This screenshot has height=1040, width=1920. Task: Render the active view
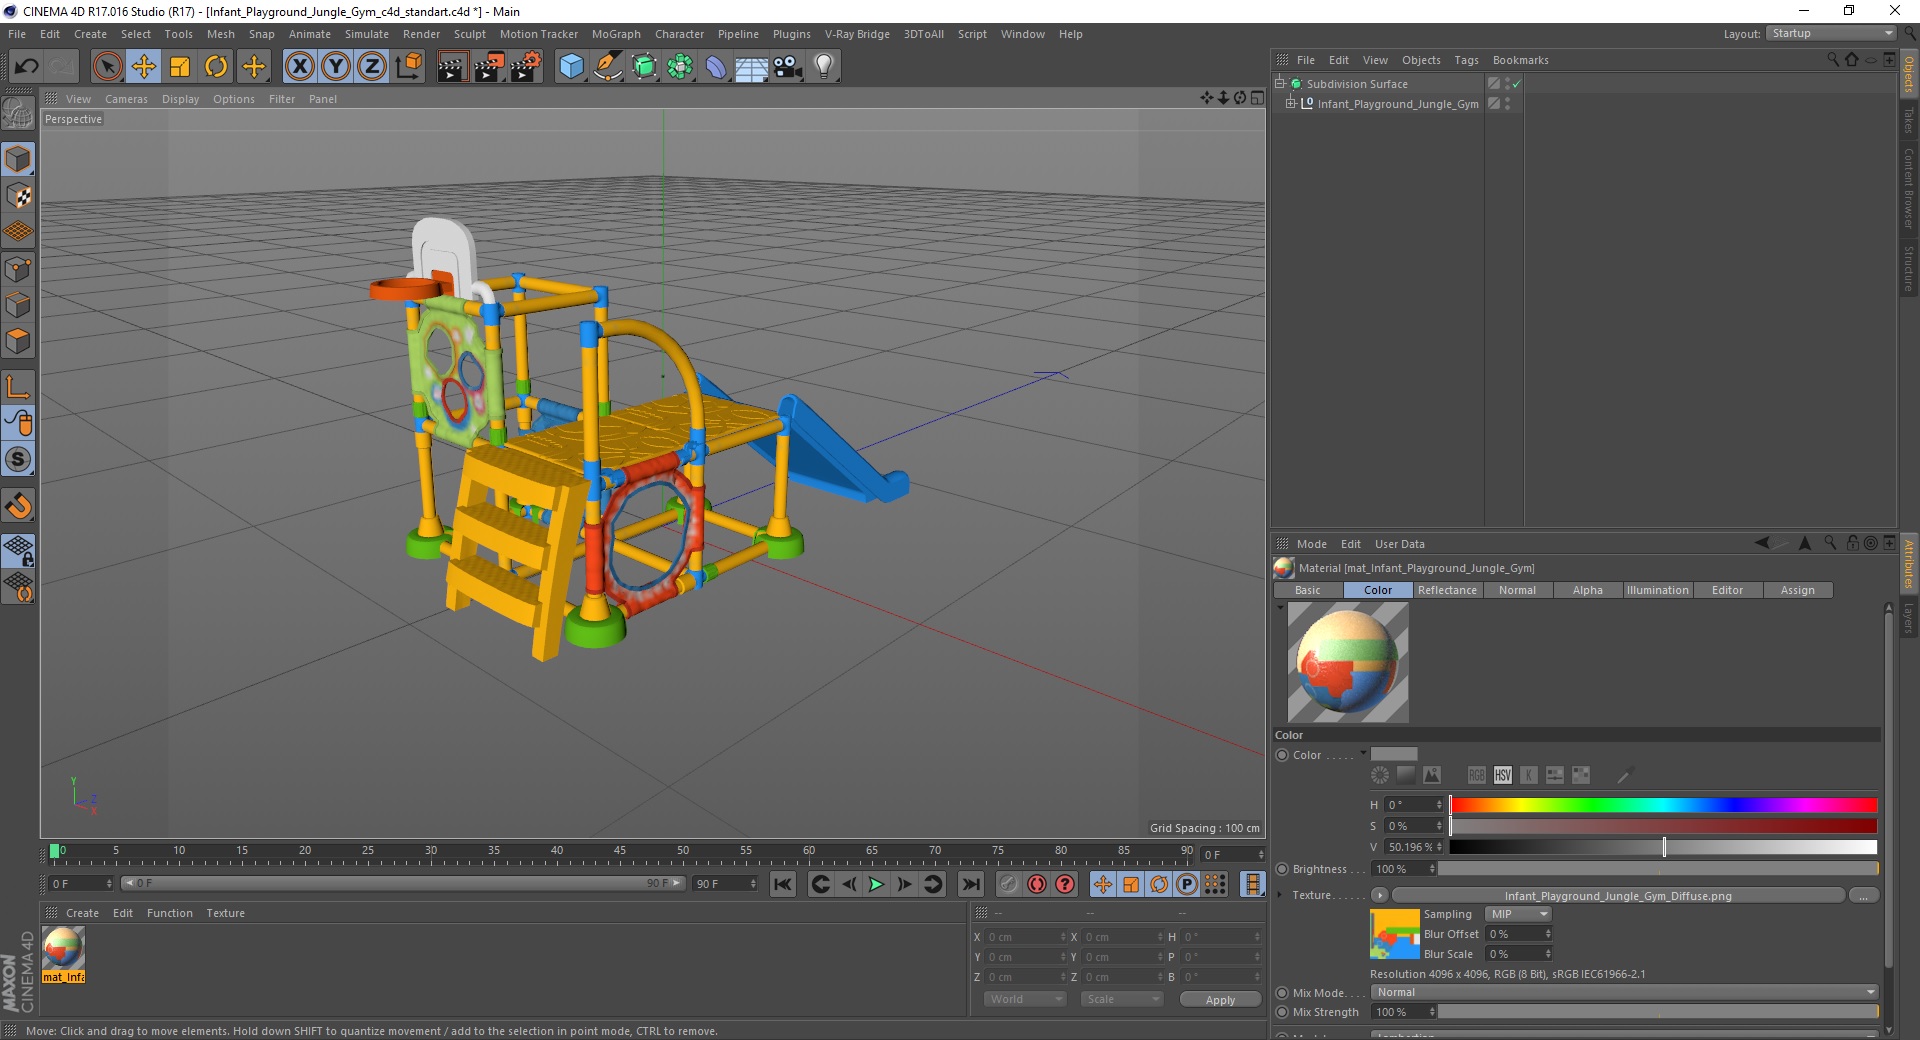coord(452,67)
